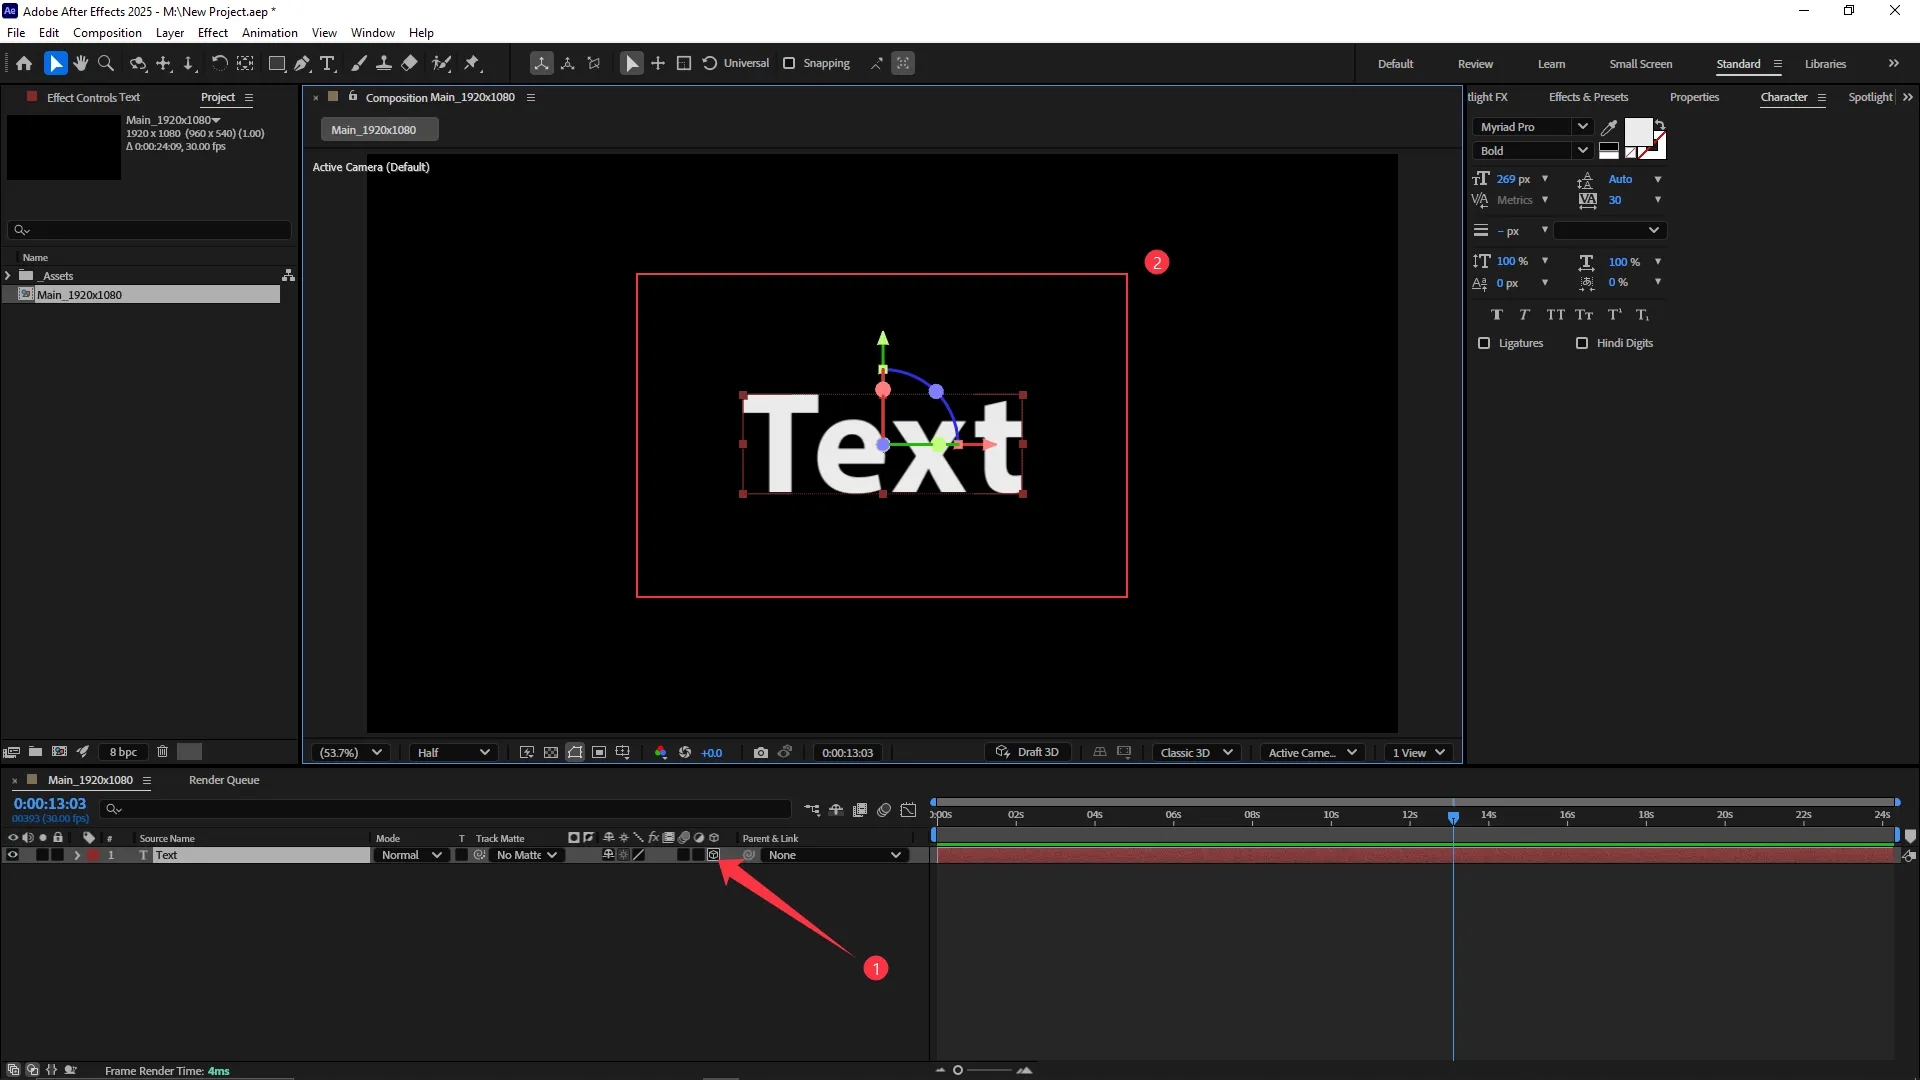Screen dimensions: 1920x1080
Task: Select the Horizontal Type tool
Action: pyautogui.click(x=327, y=63)
